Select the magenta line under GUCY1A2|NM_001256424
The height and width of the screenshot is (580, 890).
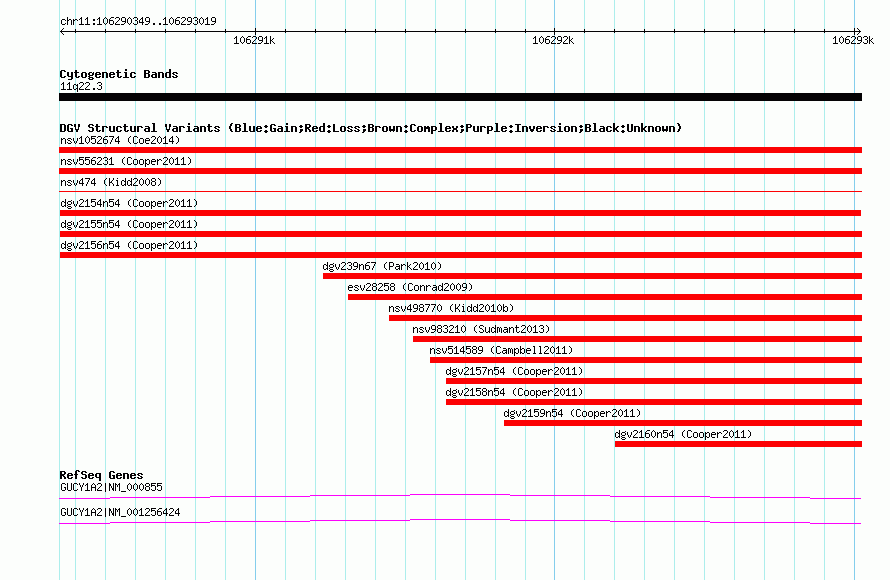click(460, 522)
